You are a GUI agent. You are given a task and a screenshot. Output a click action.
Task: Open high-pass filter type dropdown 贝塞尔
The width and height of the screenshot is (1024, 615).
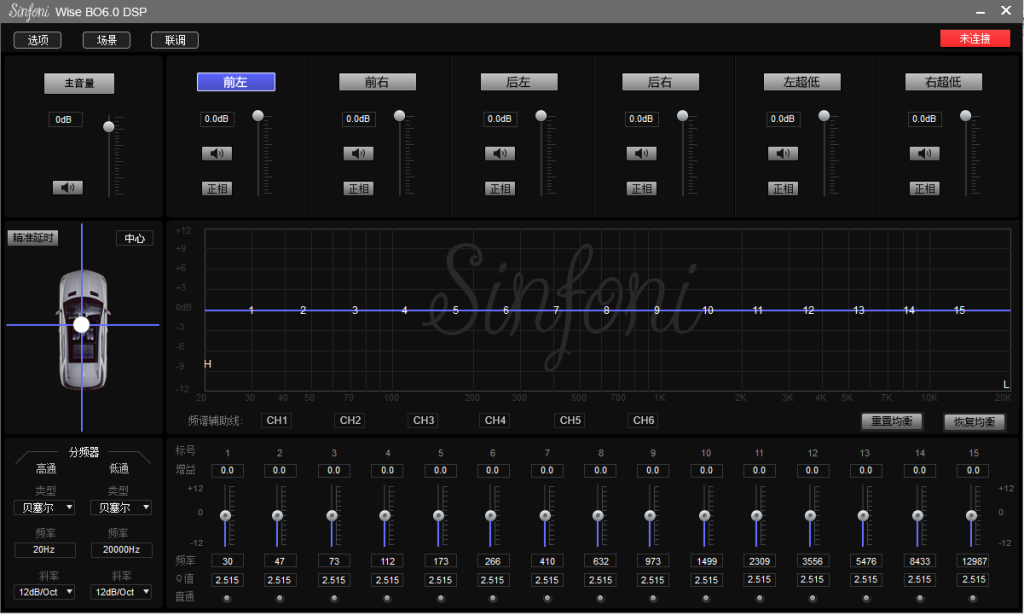pyautogui.click(x=44, y=507)
